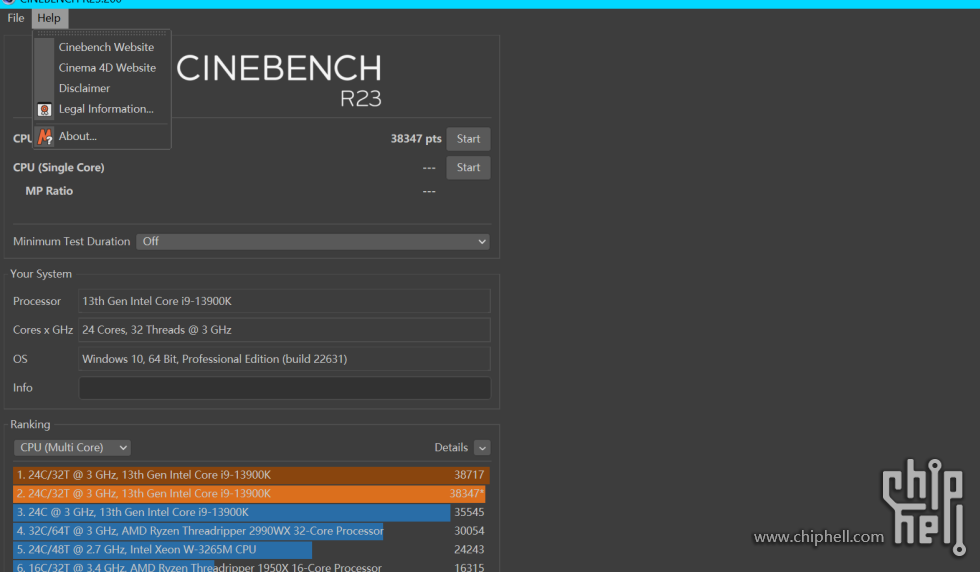The height and width of the screenshot is (572, 980).
Task: Open the About... menu entry
Action: tap(78, 136)
